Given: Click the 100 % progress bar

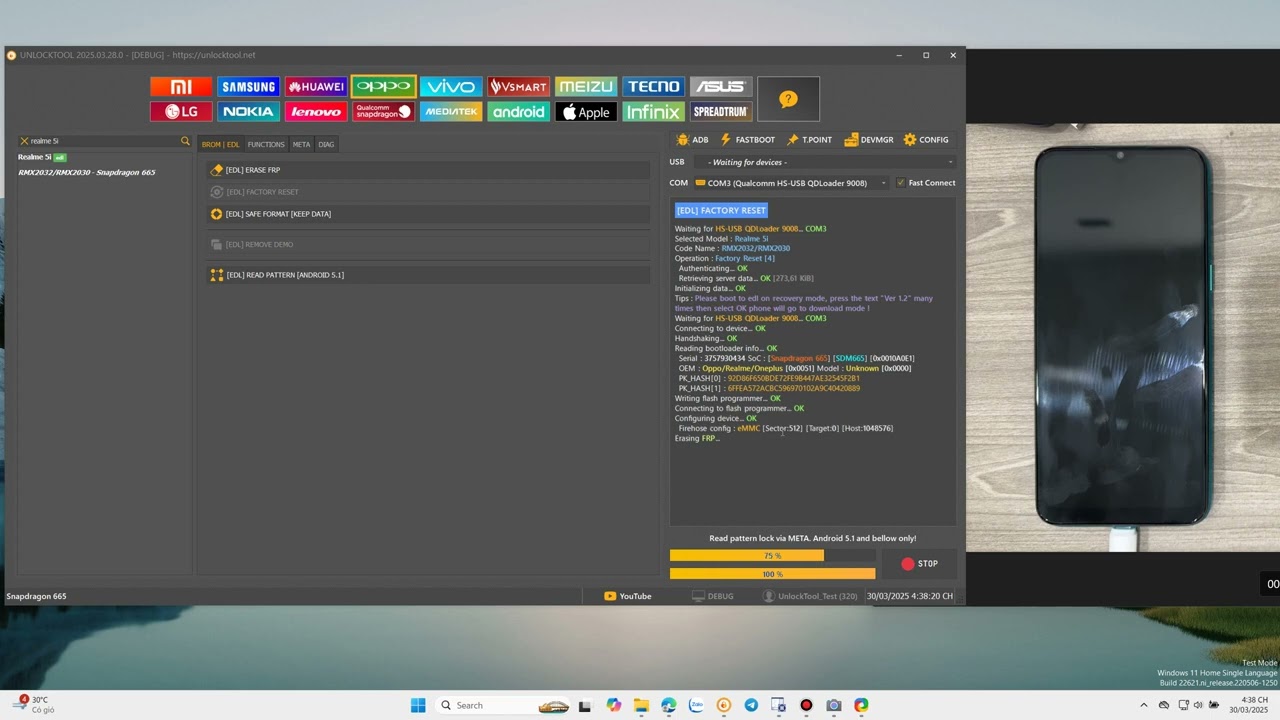Looking at the screenshot, I should tap(772, 574).
